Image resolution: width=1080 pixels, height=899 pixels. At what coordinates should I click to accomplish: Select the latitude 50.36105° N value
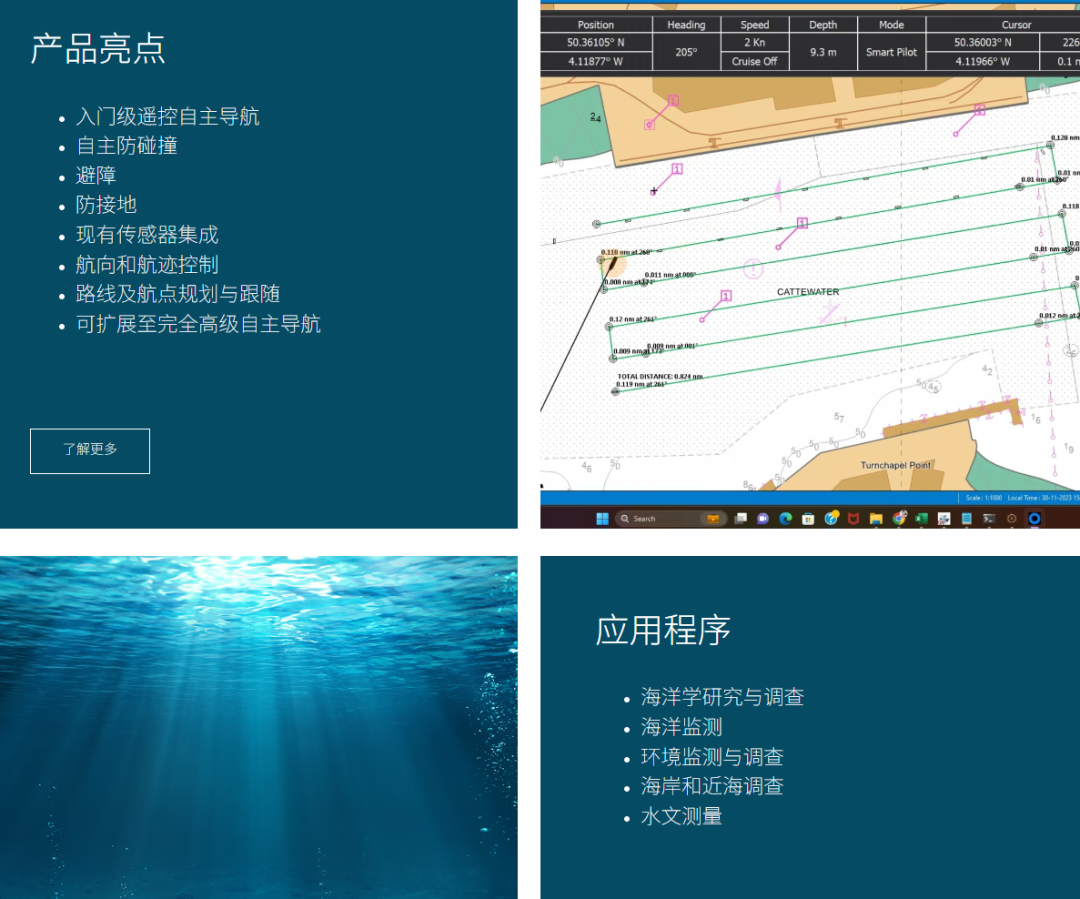point(596,43)
